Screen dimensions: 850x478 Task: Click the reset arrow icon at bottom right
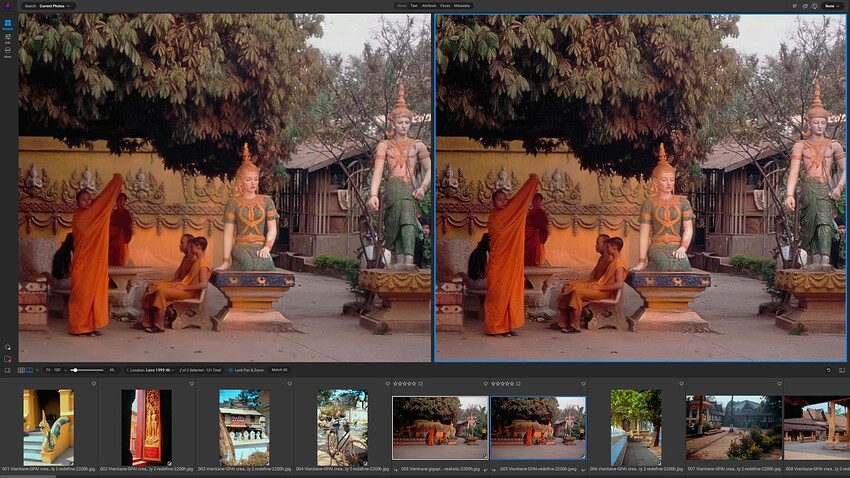[x=828, y=370]
